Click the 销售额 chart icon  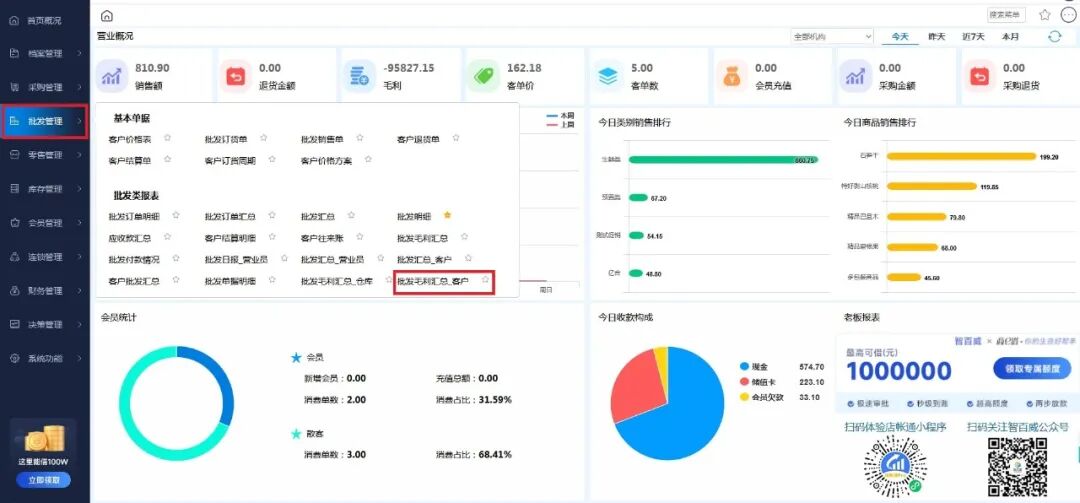112,76
